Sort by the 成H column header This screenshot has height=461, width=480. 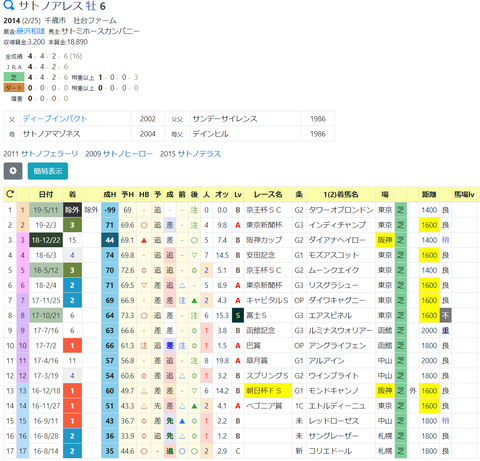pyautogui.click(x=110, y=194)
